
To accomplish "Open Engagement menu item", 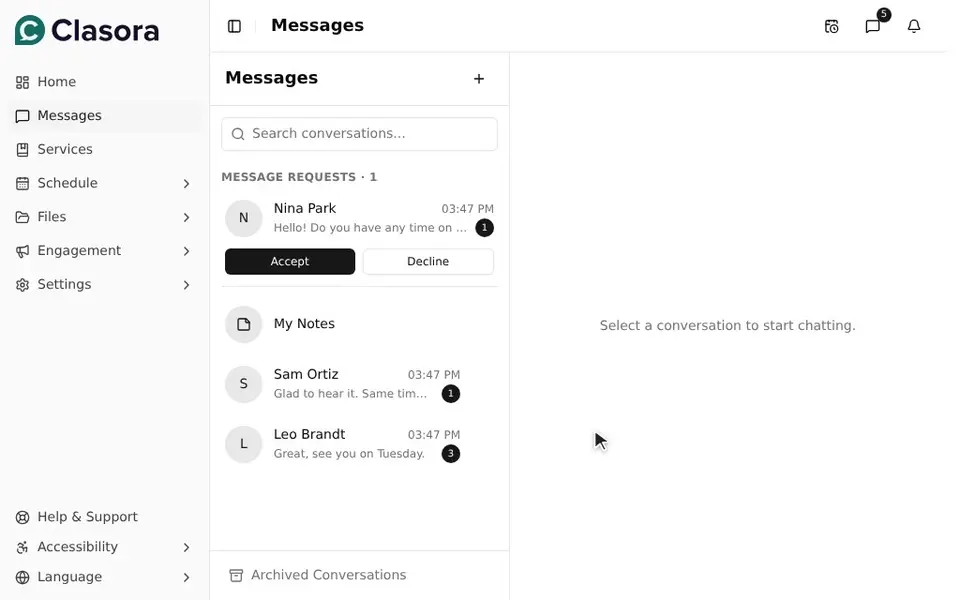I will coord(104,251).
